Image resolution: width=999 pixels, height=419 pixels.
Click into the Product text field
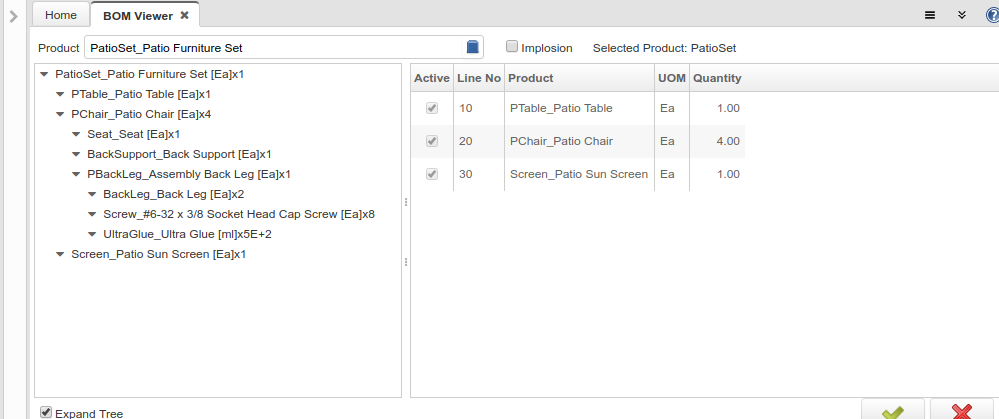click(275, 47)
